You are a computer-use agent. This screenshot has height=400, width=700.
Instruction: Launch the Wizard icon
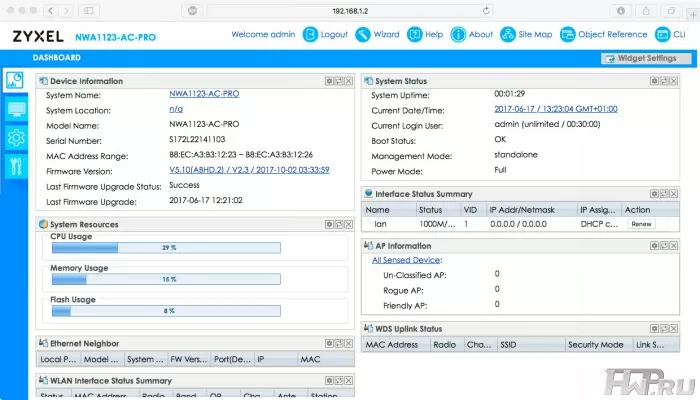[362, 34]
